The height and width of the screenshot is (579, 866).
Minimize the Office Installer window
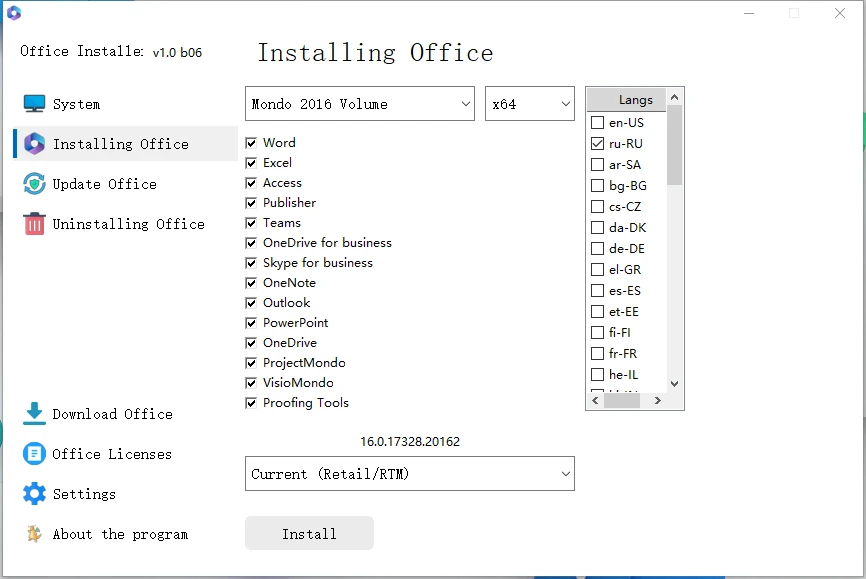coord(749,13)
